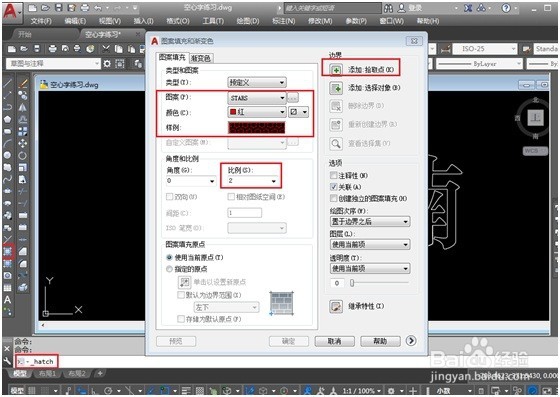Click the New file icon in quick access toolbar
Image resolution: width=560 pixels, height=397 pixels.
point(32,8)
